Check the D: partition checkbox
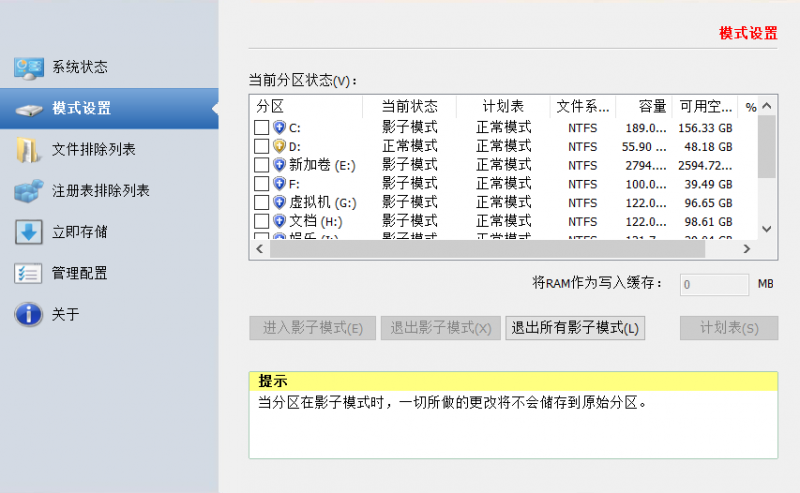Image resolution: width=800 pixels, height=493 pixels. point(261,146)
